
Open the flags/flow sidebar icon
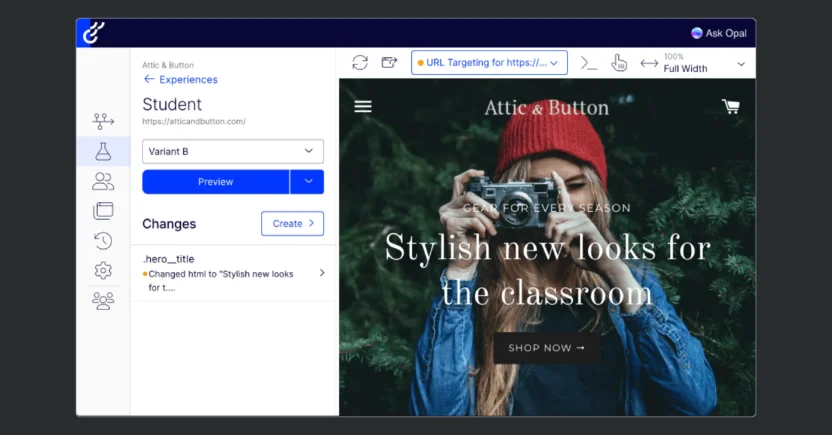click(103, 121)
